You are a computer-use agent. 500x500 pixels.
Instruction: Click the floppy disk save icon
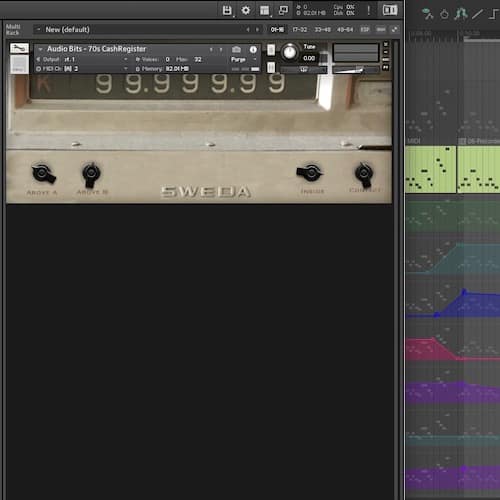click(227, 11)
